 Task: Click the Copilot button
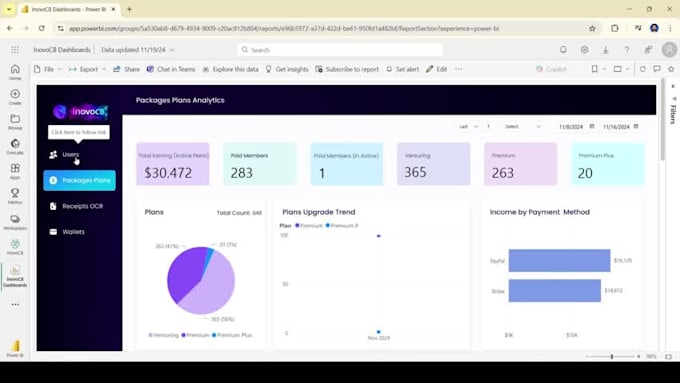pyautogui.click(x=551, y=69)
